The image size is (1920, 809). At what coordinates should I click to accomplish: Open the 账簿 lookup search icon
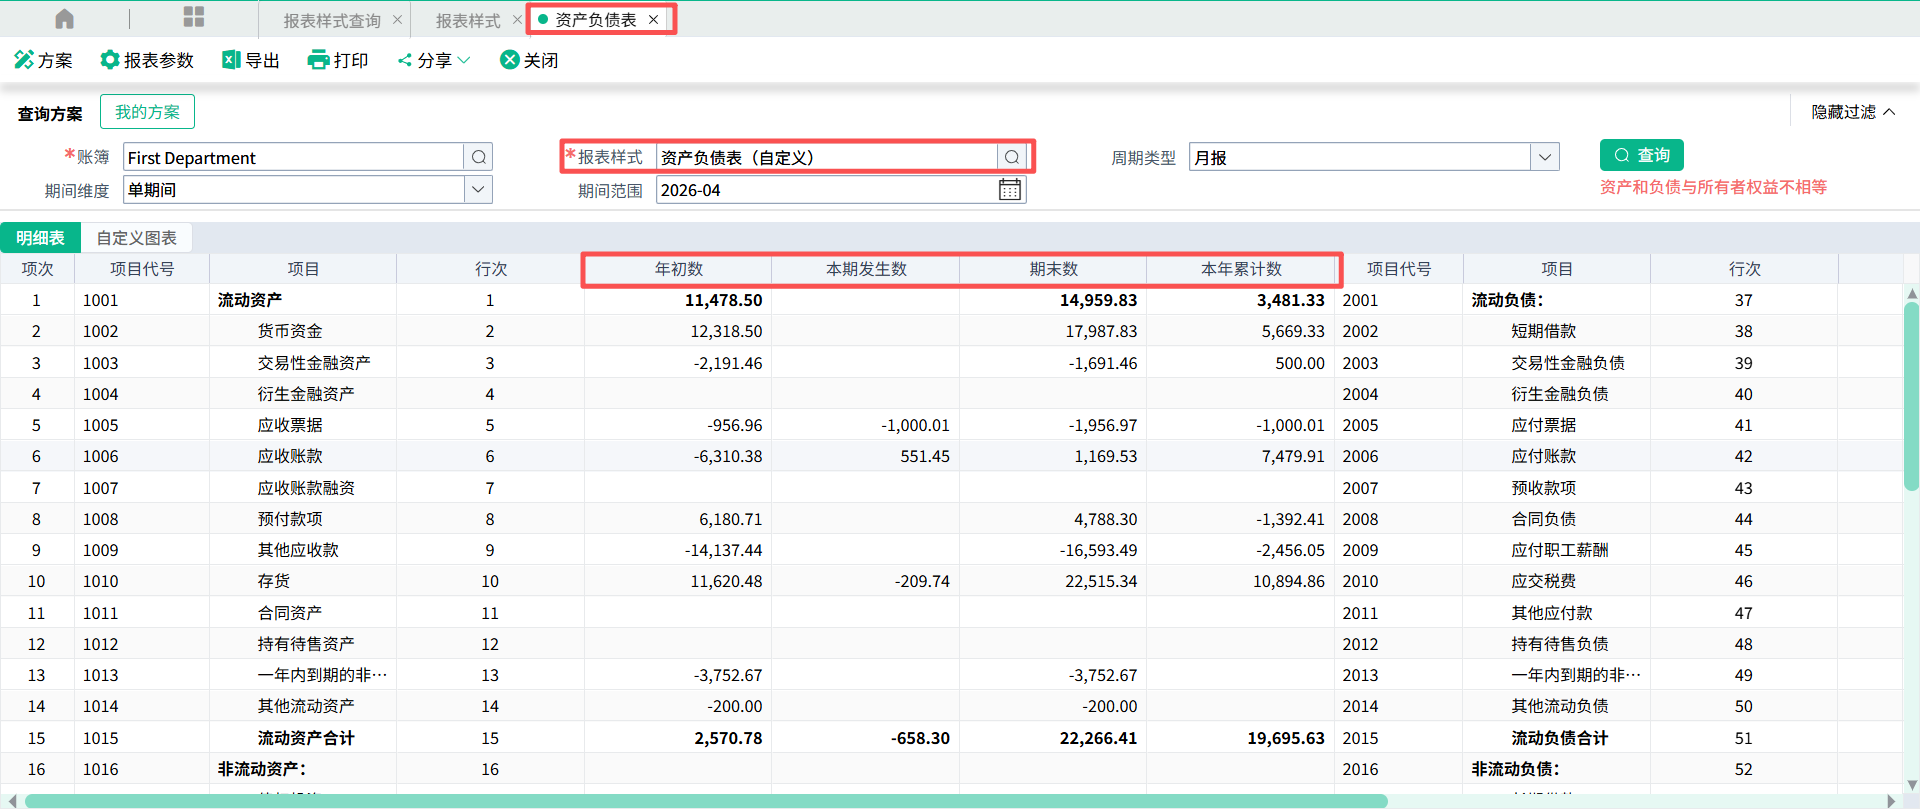(x=479, y=157)
